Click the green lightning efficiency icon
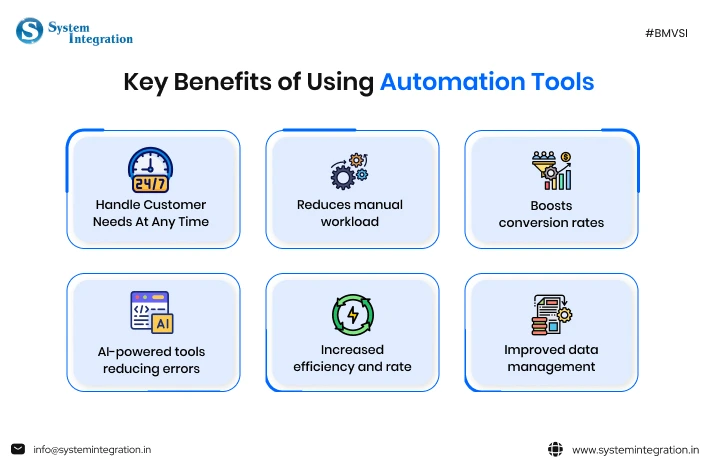708x470 pixels. click(x=351, y=314)
